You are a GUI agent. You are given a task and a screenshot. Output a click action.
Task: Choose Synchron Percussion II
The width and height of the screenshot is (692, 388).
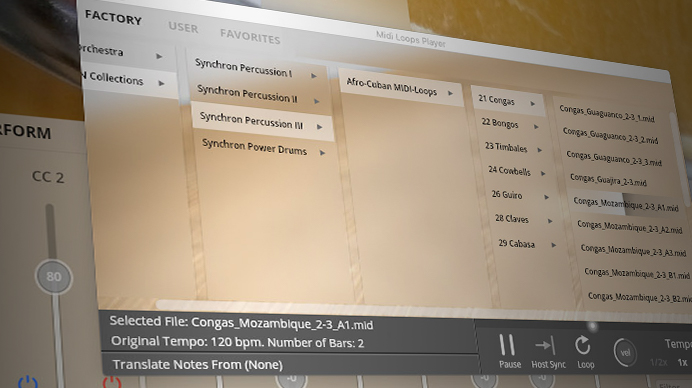(247, 94)
